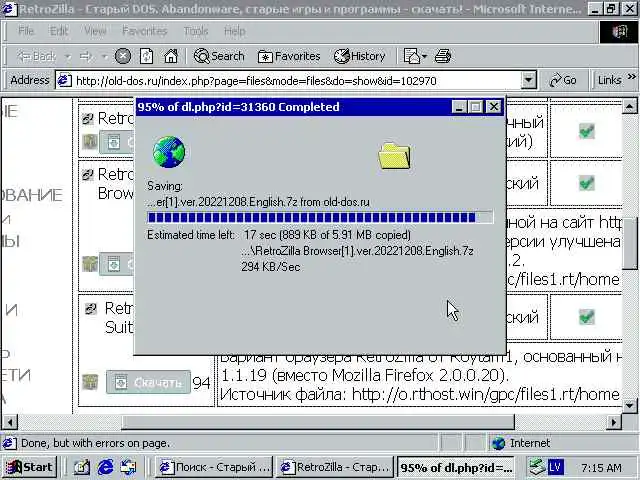The height and width of the screenshot is (480, 640).
Task: Open the Help menu
Action: [234, 31]
